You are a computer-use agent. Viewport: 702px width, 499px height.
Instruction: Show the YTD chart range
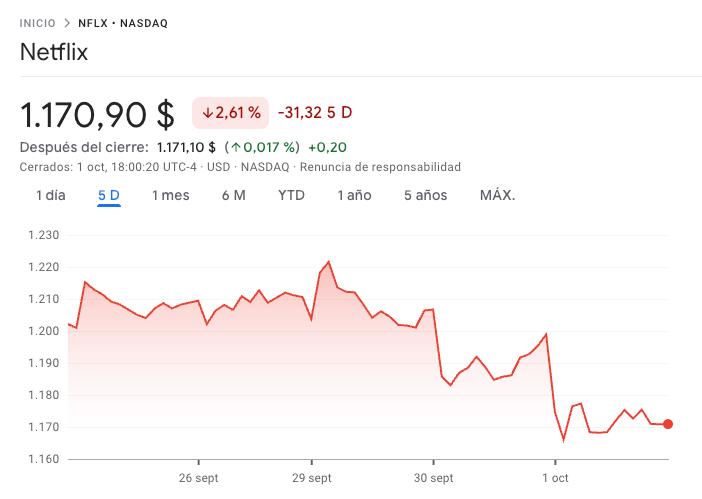pyautogui.click(x=291, y=195)
